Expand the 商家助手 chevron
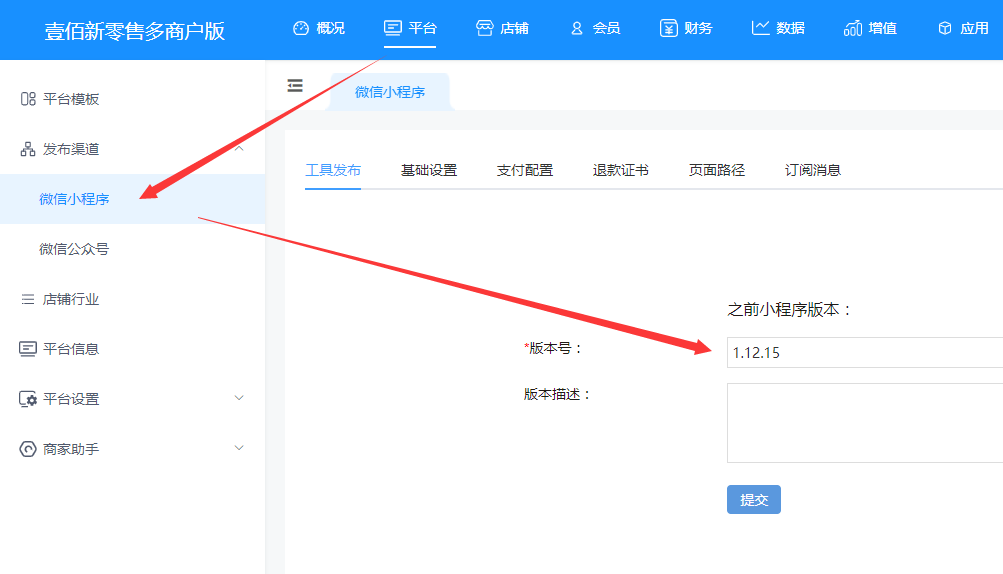1003x574 pixels. [239, 448]
